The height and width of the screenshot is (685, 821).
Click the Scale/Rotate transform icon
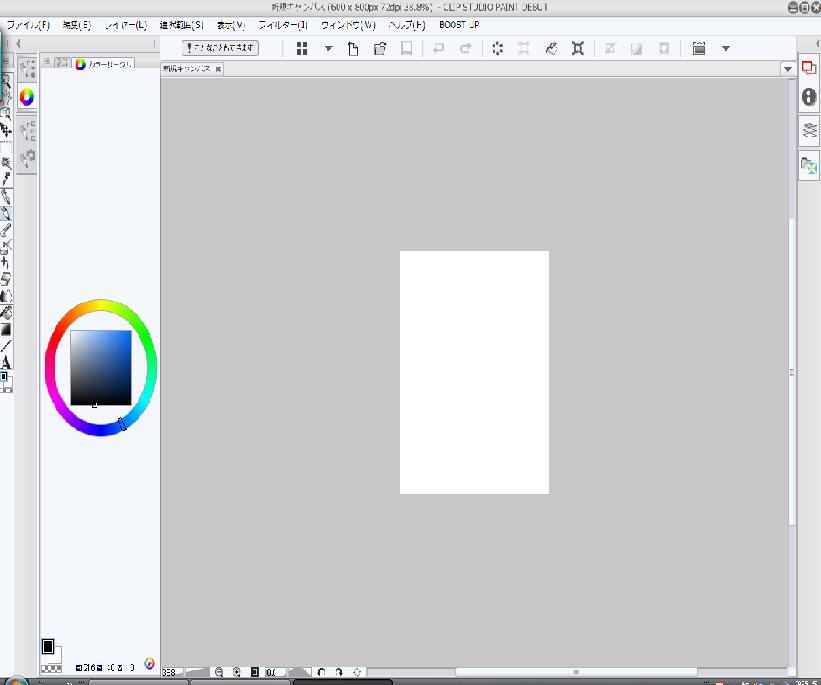point(578,48)
